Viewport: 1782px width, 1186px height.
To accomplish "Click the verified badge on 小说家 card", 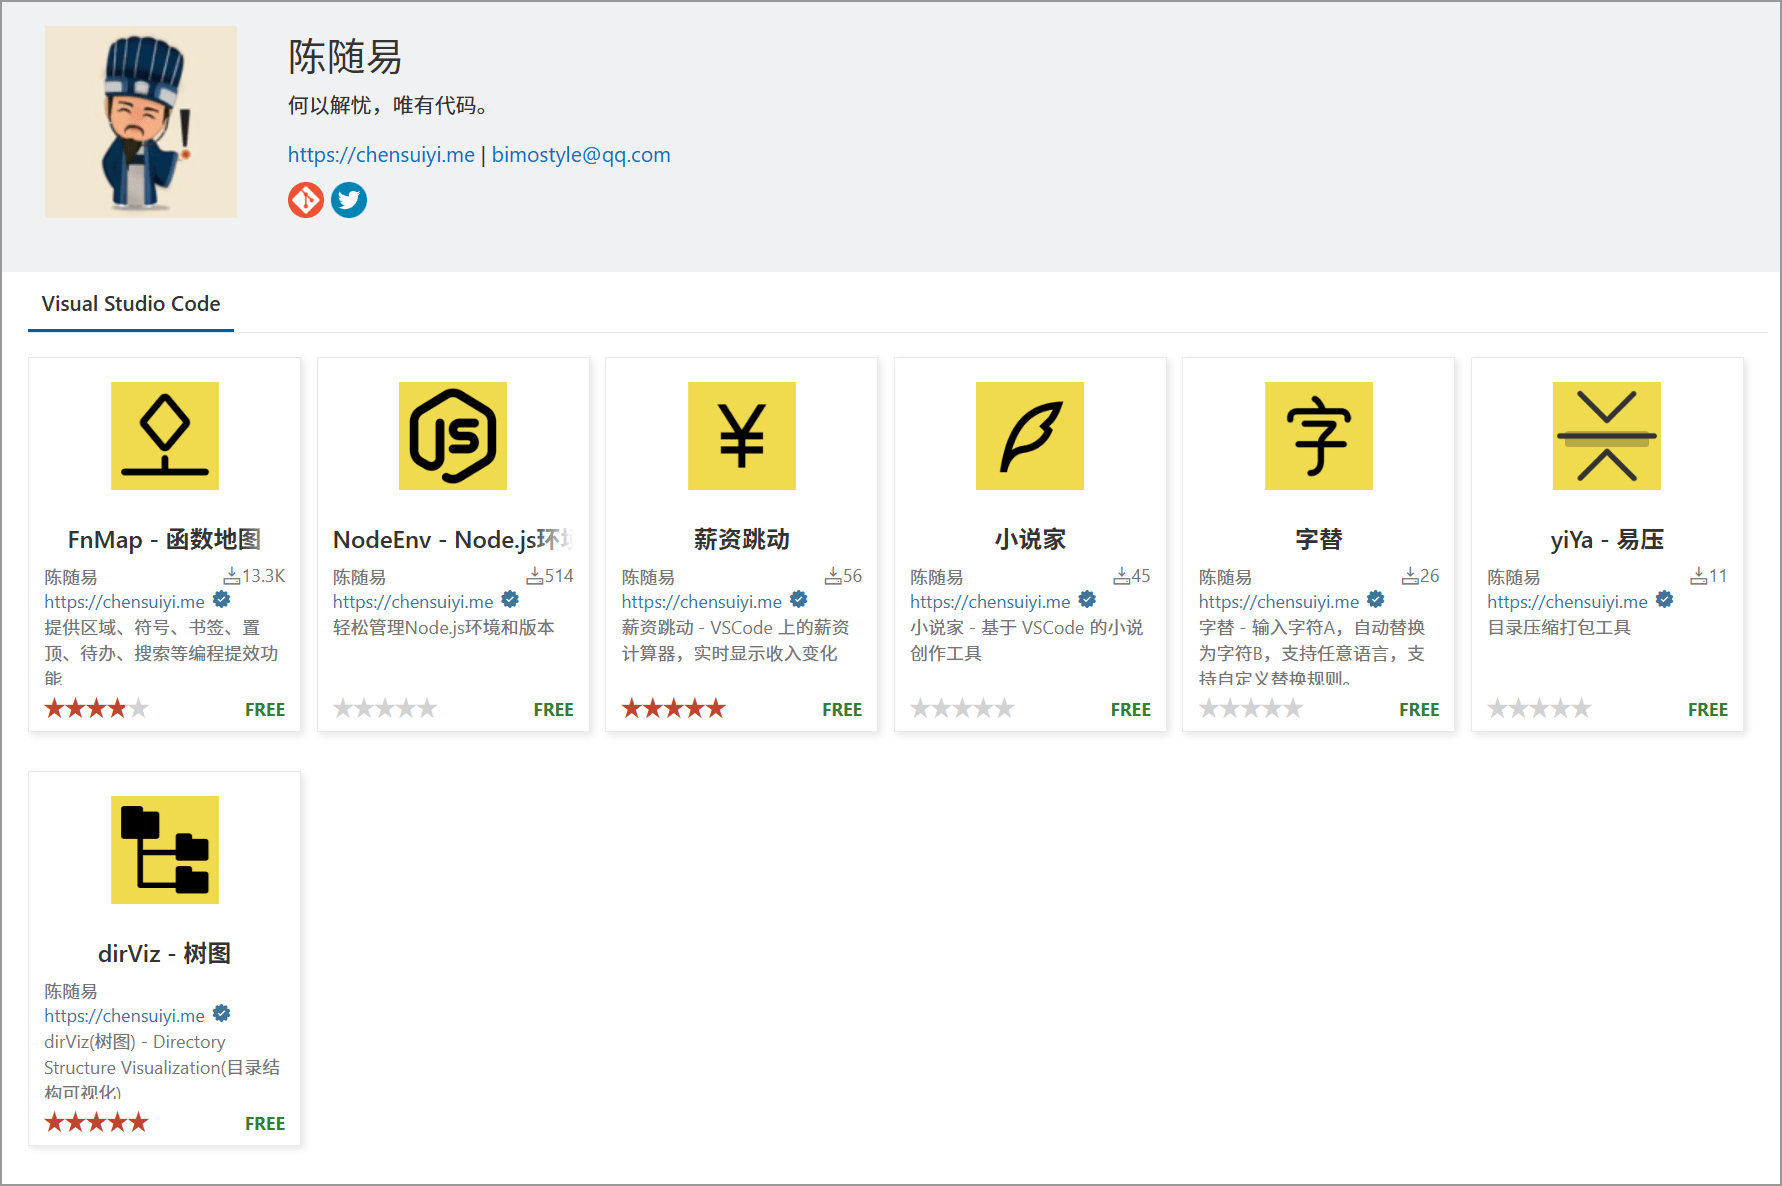I will [1087, 600].
